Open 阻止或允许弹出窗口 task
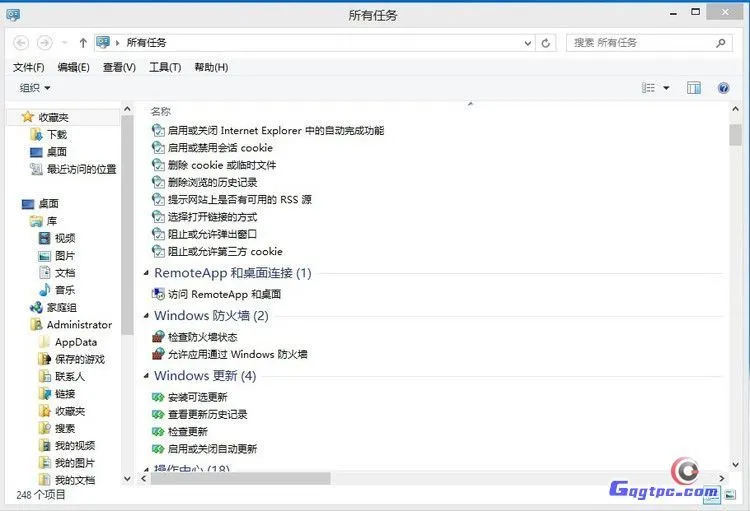The height and width of the screenshot is (511, 750). coord(212,234)
